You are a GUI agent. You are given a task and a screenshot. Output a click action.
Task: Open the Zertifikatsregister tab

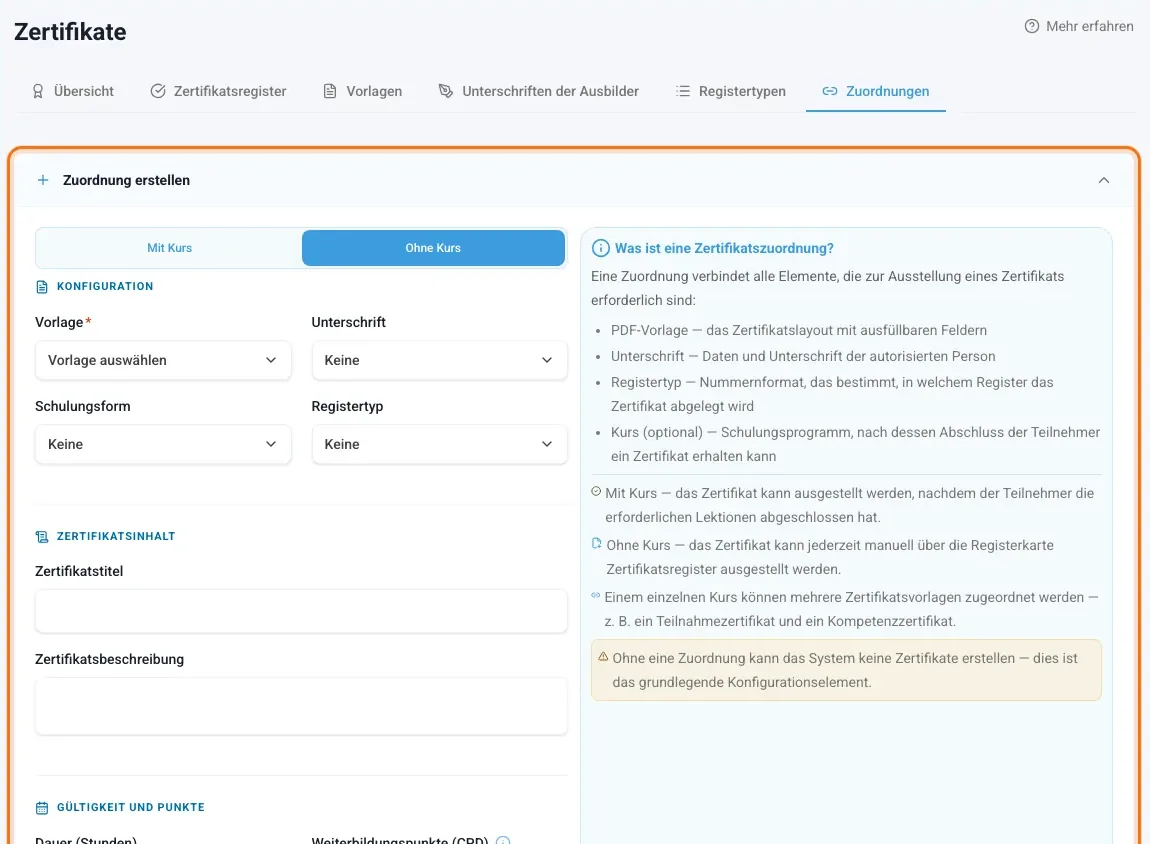point(219,92)
